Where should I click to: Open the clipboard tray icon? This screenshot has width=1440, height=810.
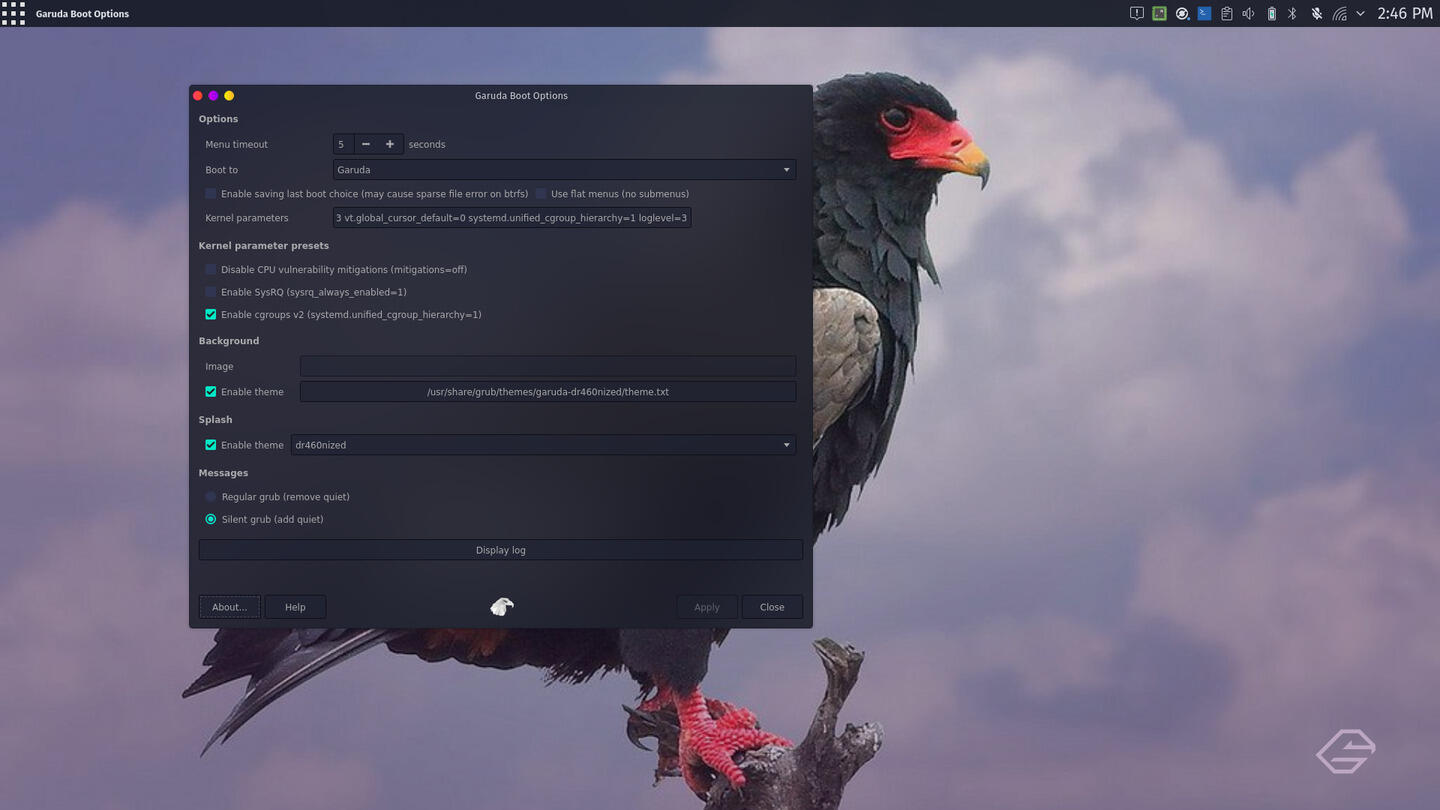click(x=1226, y=13)
